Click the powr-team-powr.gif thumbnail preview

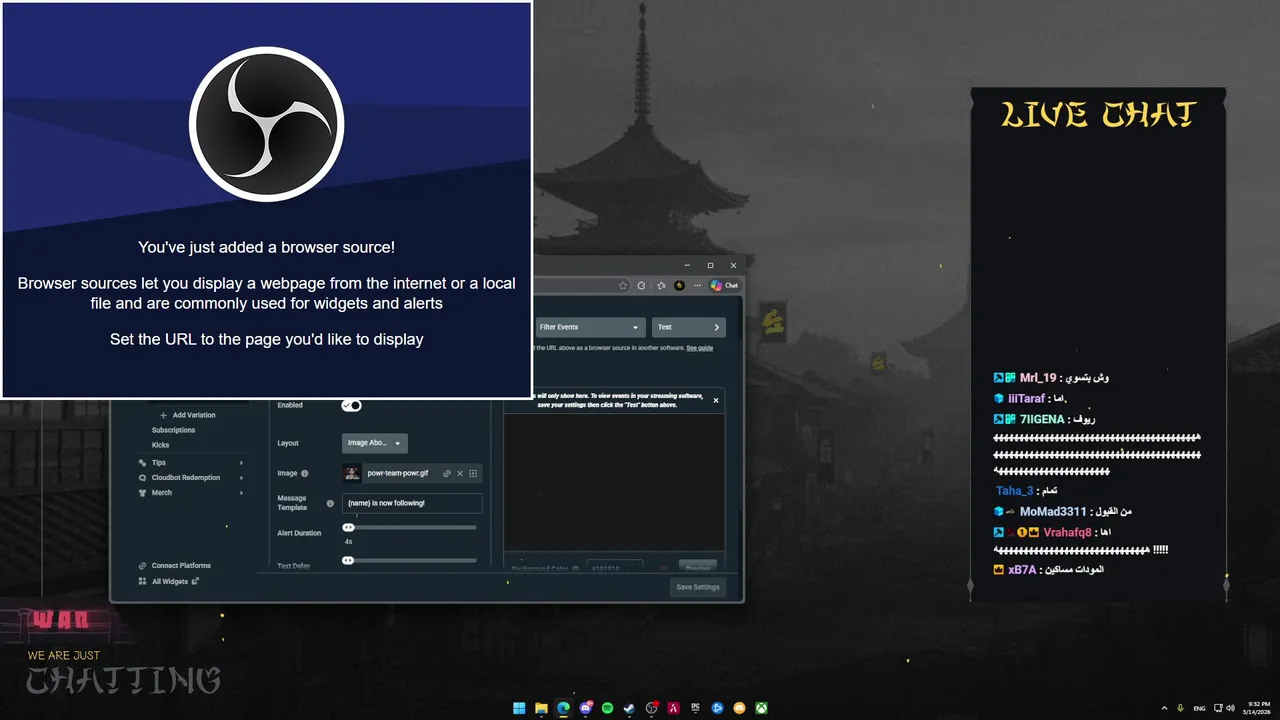(x=352, y=473)
